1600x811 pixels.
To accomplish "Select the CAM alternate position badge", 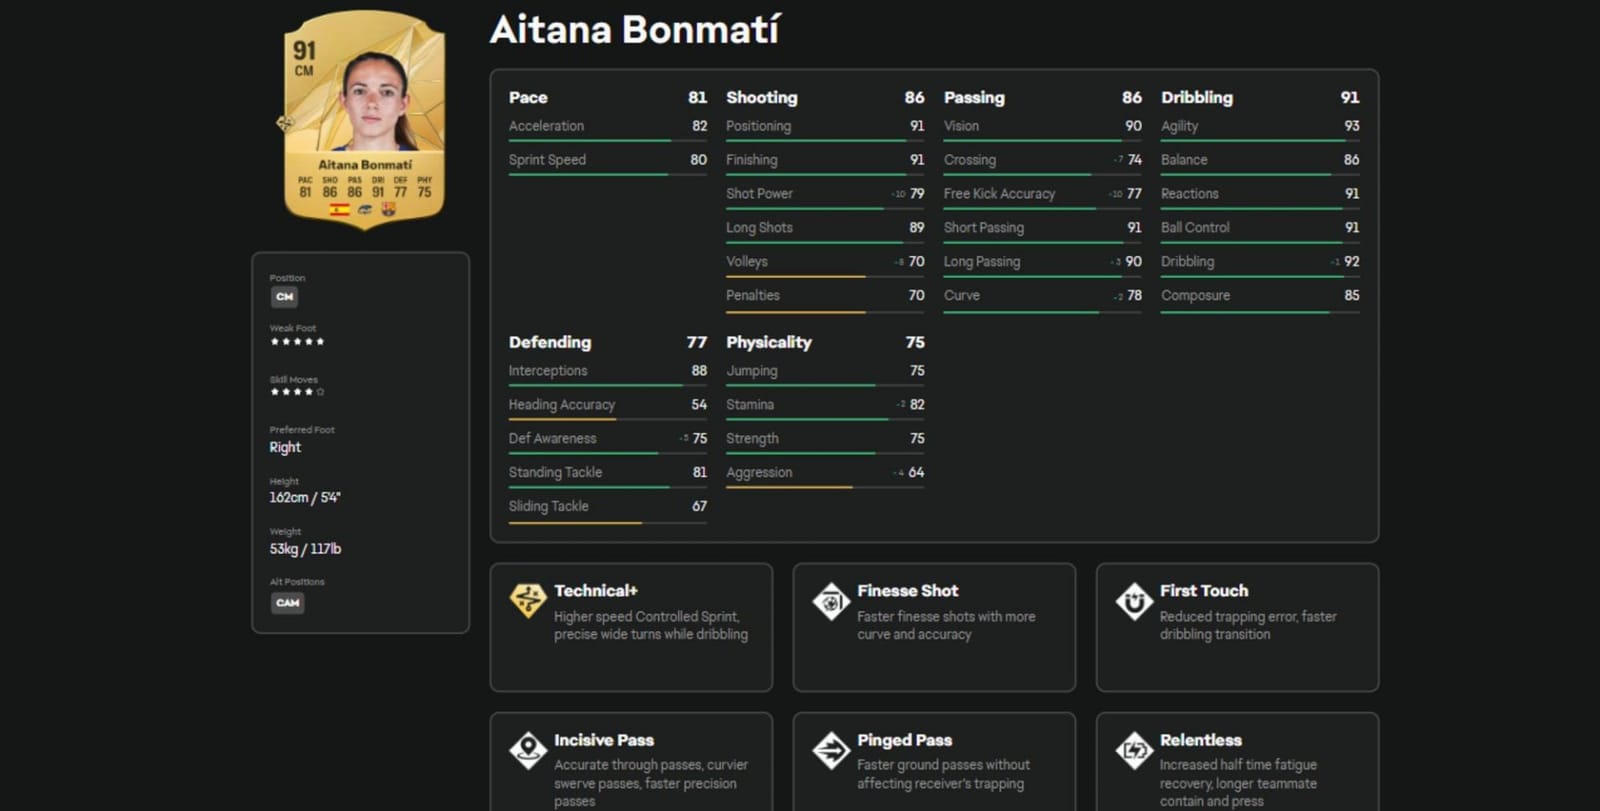I will [288, 603].
